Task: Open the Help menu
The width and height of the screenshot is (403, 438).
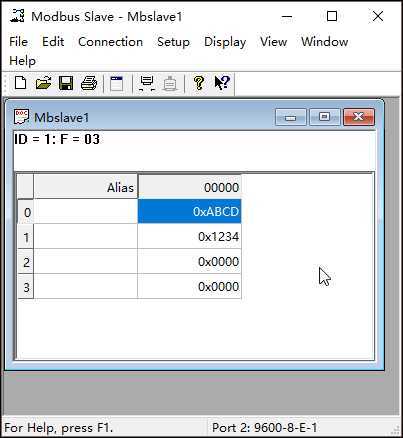Action: (x=22, y=61)
